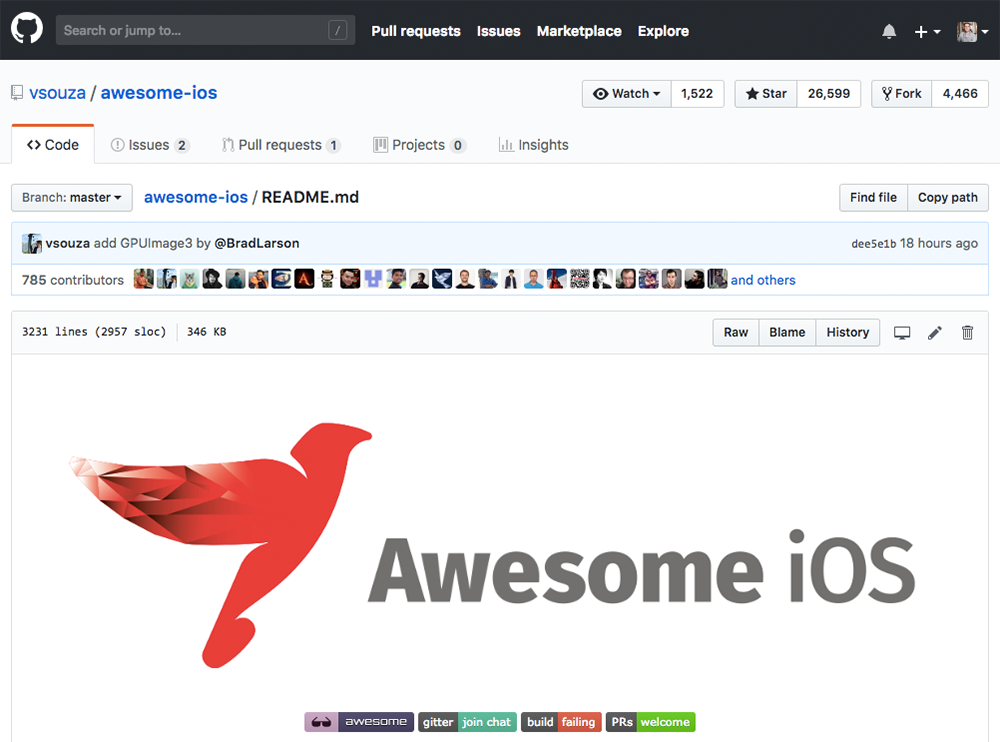Switch to the repository Pull requests tab
Image resolution: width=1000 pixels, height=742 pixels.
281,145
